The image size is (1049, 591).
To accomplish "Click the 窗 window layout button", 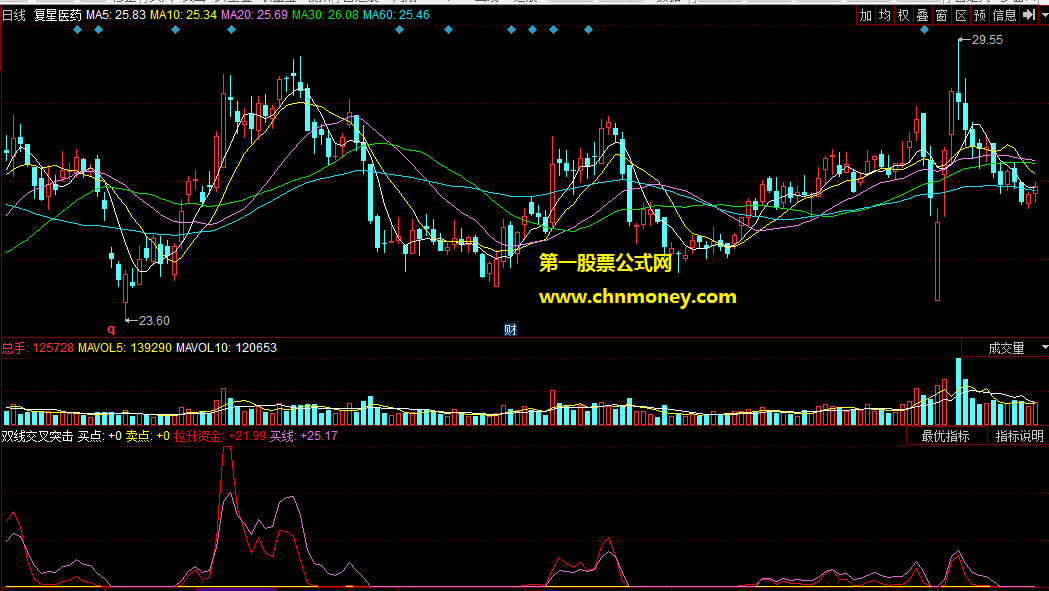I will pos(942,15).
